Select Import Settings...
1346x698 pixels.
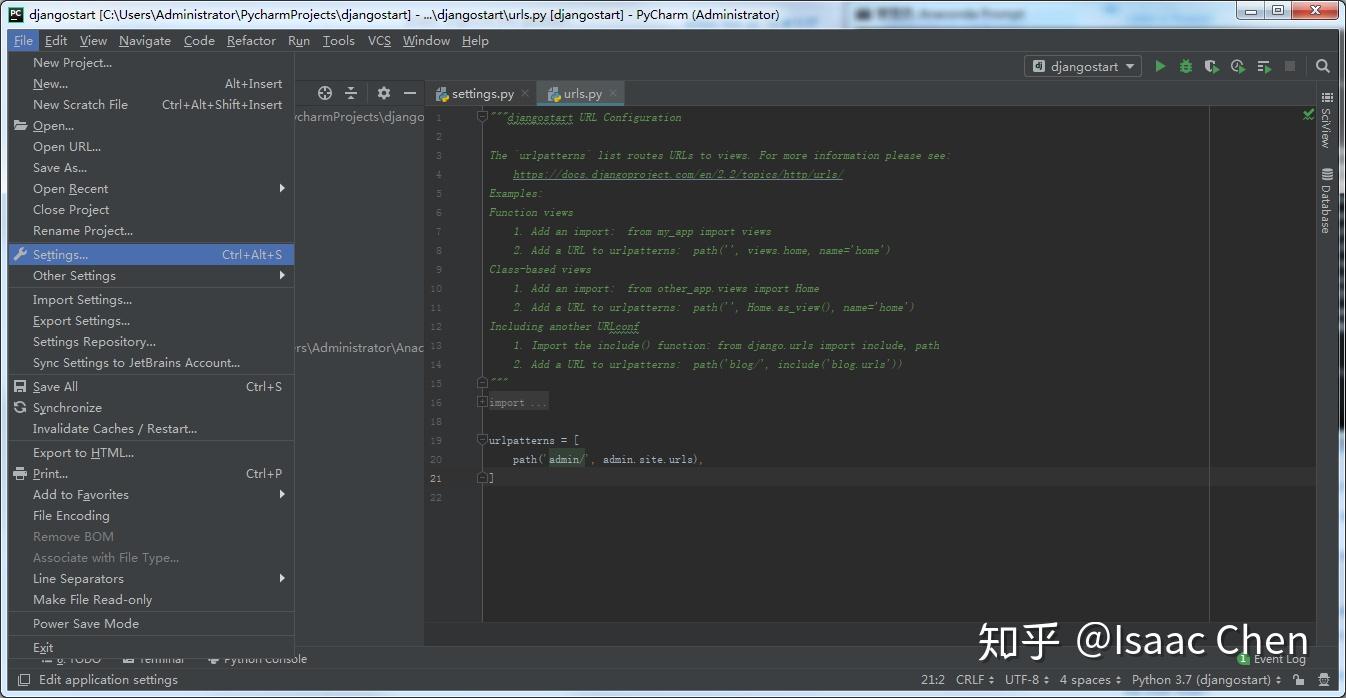coord(151,300)
